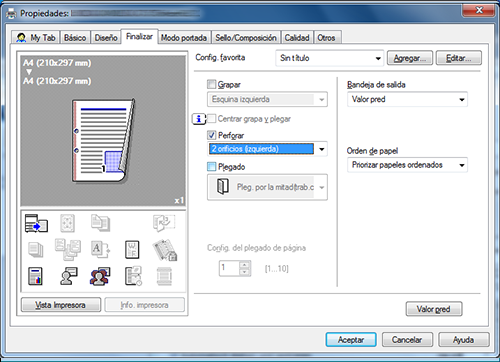Image resolution: width=500 pixels, height=362 pixels.
Task: Click the page icon with color bar chart
Action: click(35, 276)
